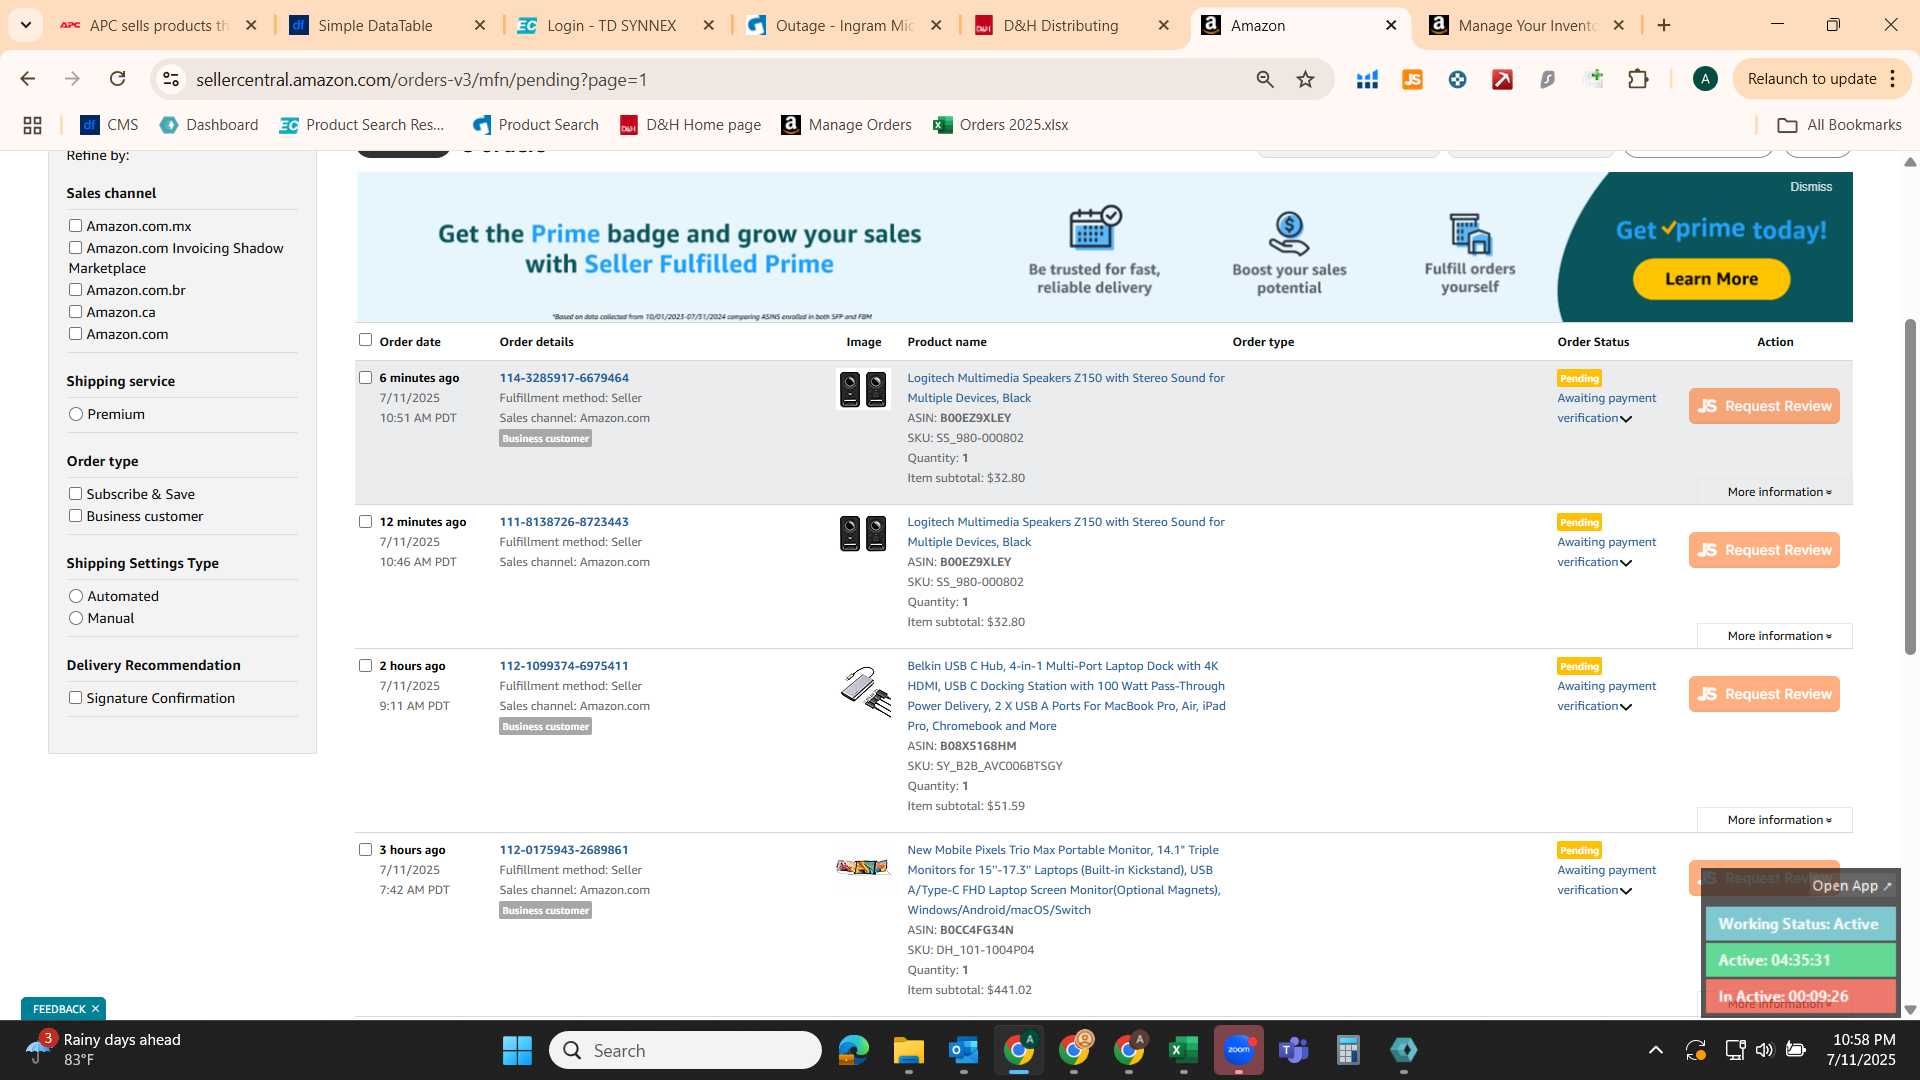View site information icon in address bar

(x=171, y=79)
